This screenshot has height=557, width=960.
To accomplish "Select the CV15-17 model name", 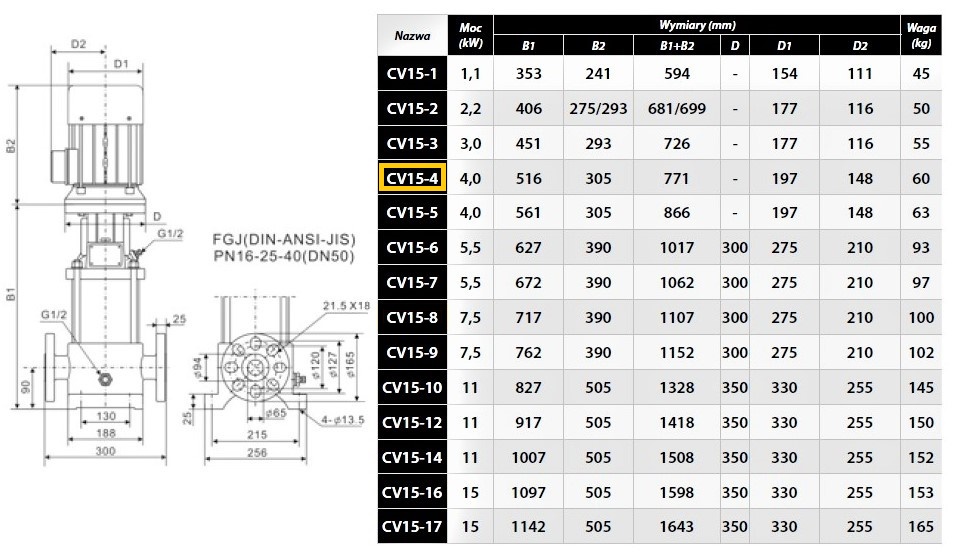I will pos(412,526).
